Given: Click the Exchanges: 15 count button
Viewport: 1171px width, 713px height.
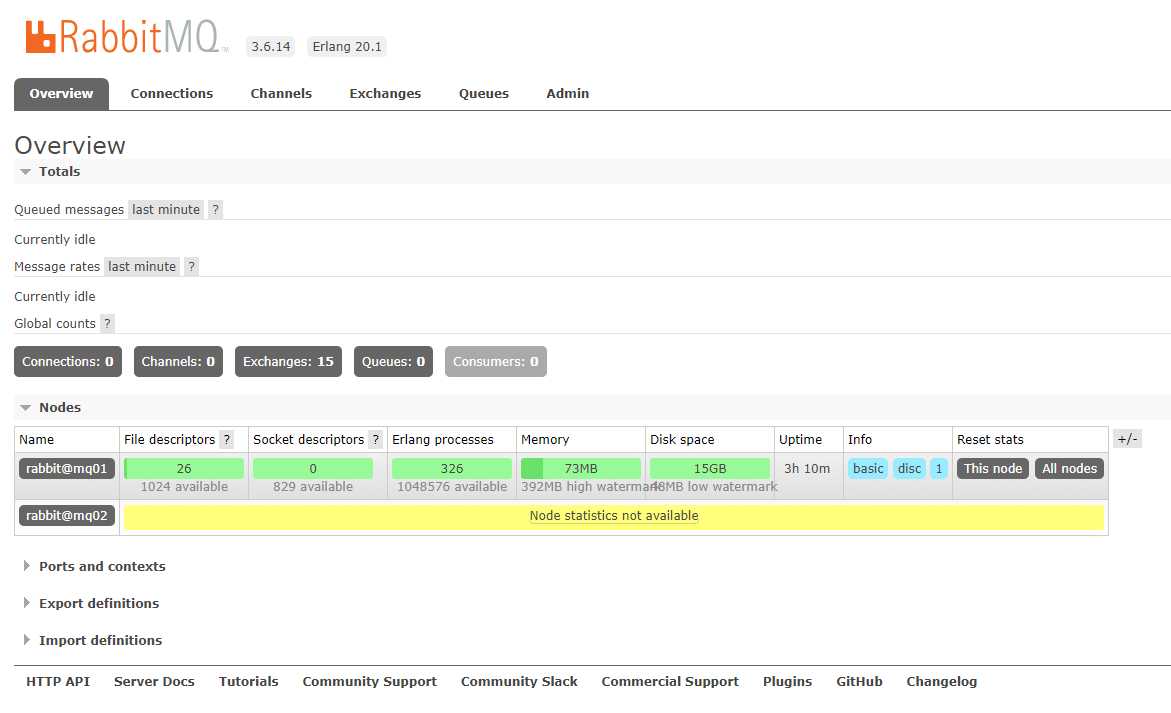Looking at the screenshot, I should point(288,361).
